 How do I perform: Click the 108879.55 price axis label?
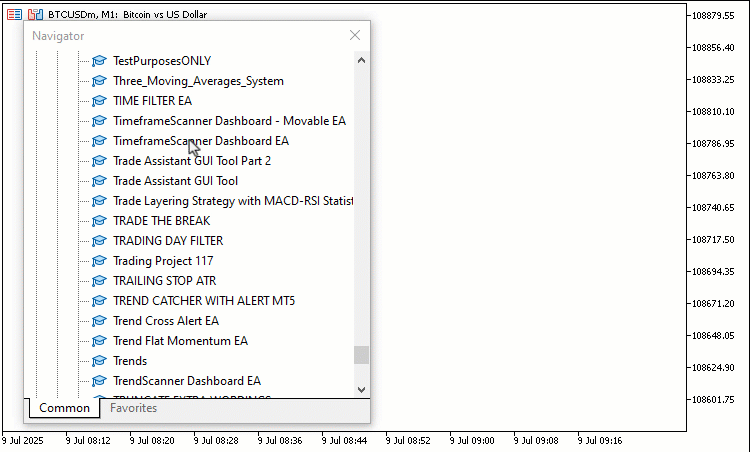tap(713, 16)
